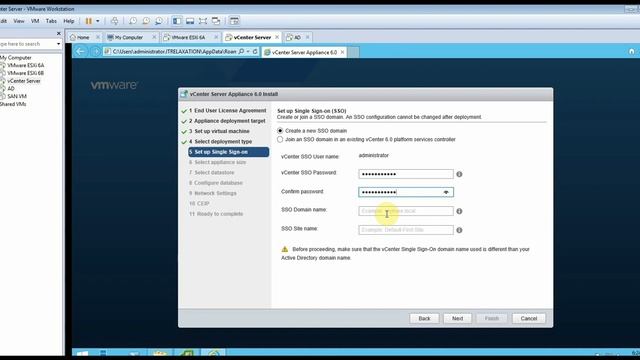Screen dimensions: 640x360
Task: Revert VM to previous snapshot
Action: (146, 21)
